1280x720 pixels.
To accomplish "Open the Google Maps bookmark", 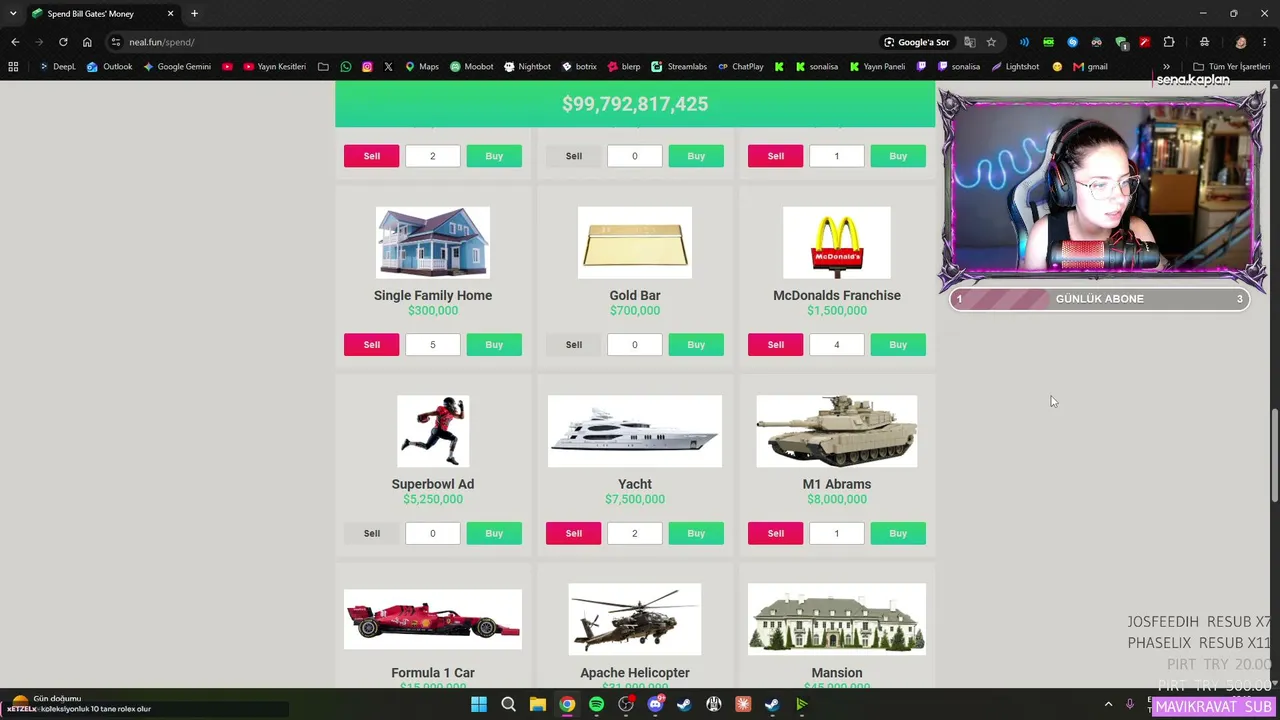I will pos(421,67).
